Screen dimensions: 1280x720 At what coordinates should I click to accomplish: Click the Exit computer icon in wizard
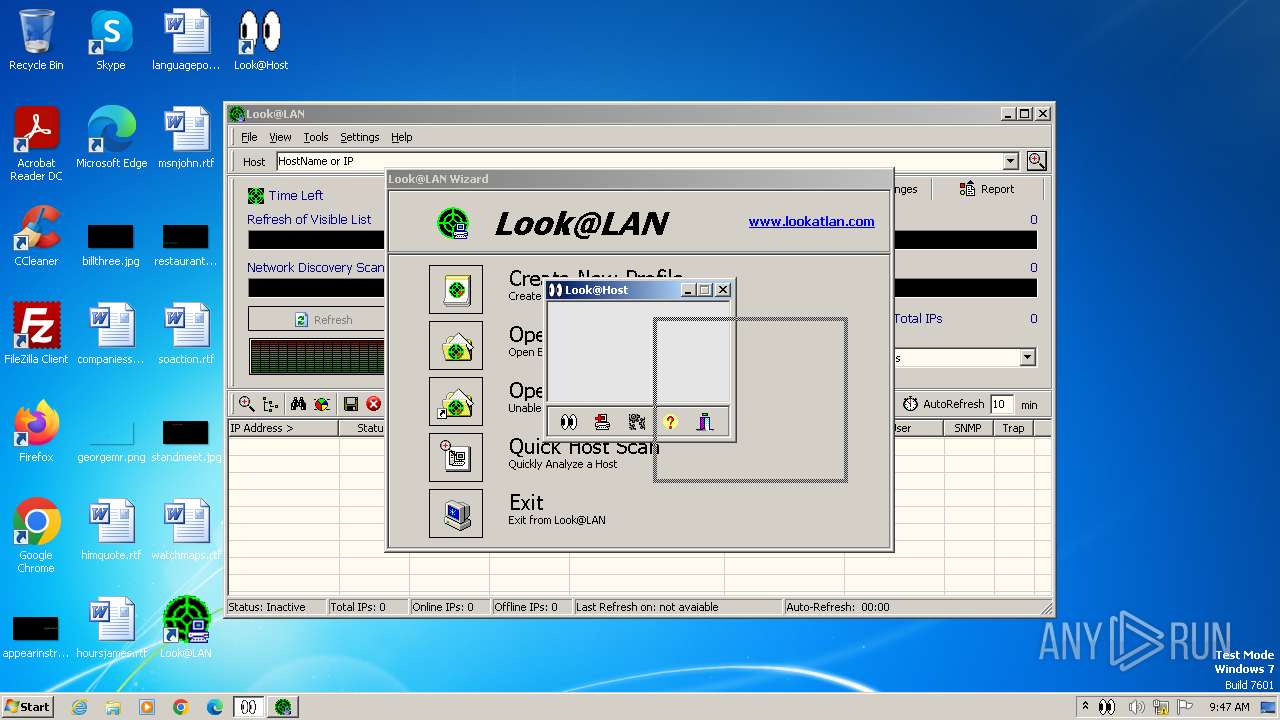coord(456,513)
